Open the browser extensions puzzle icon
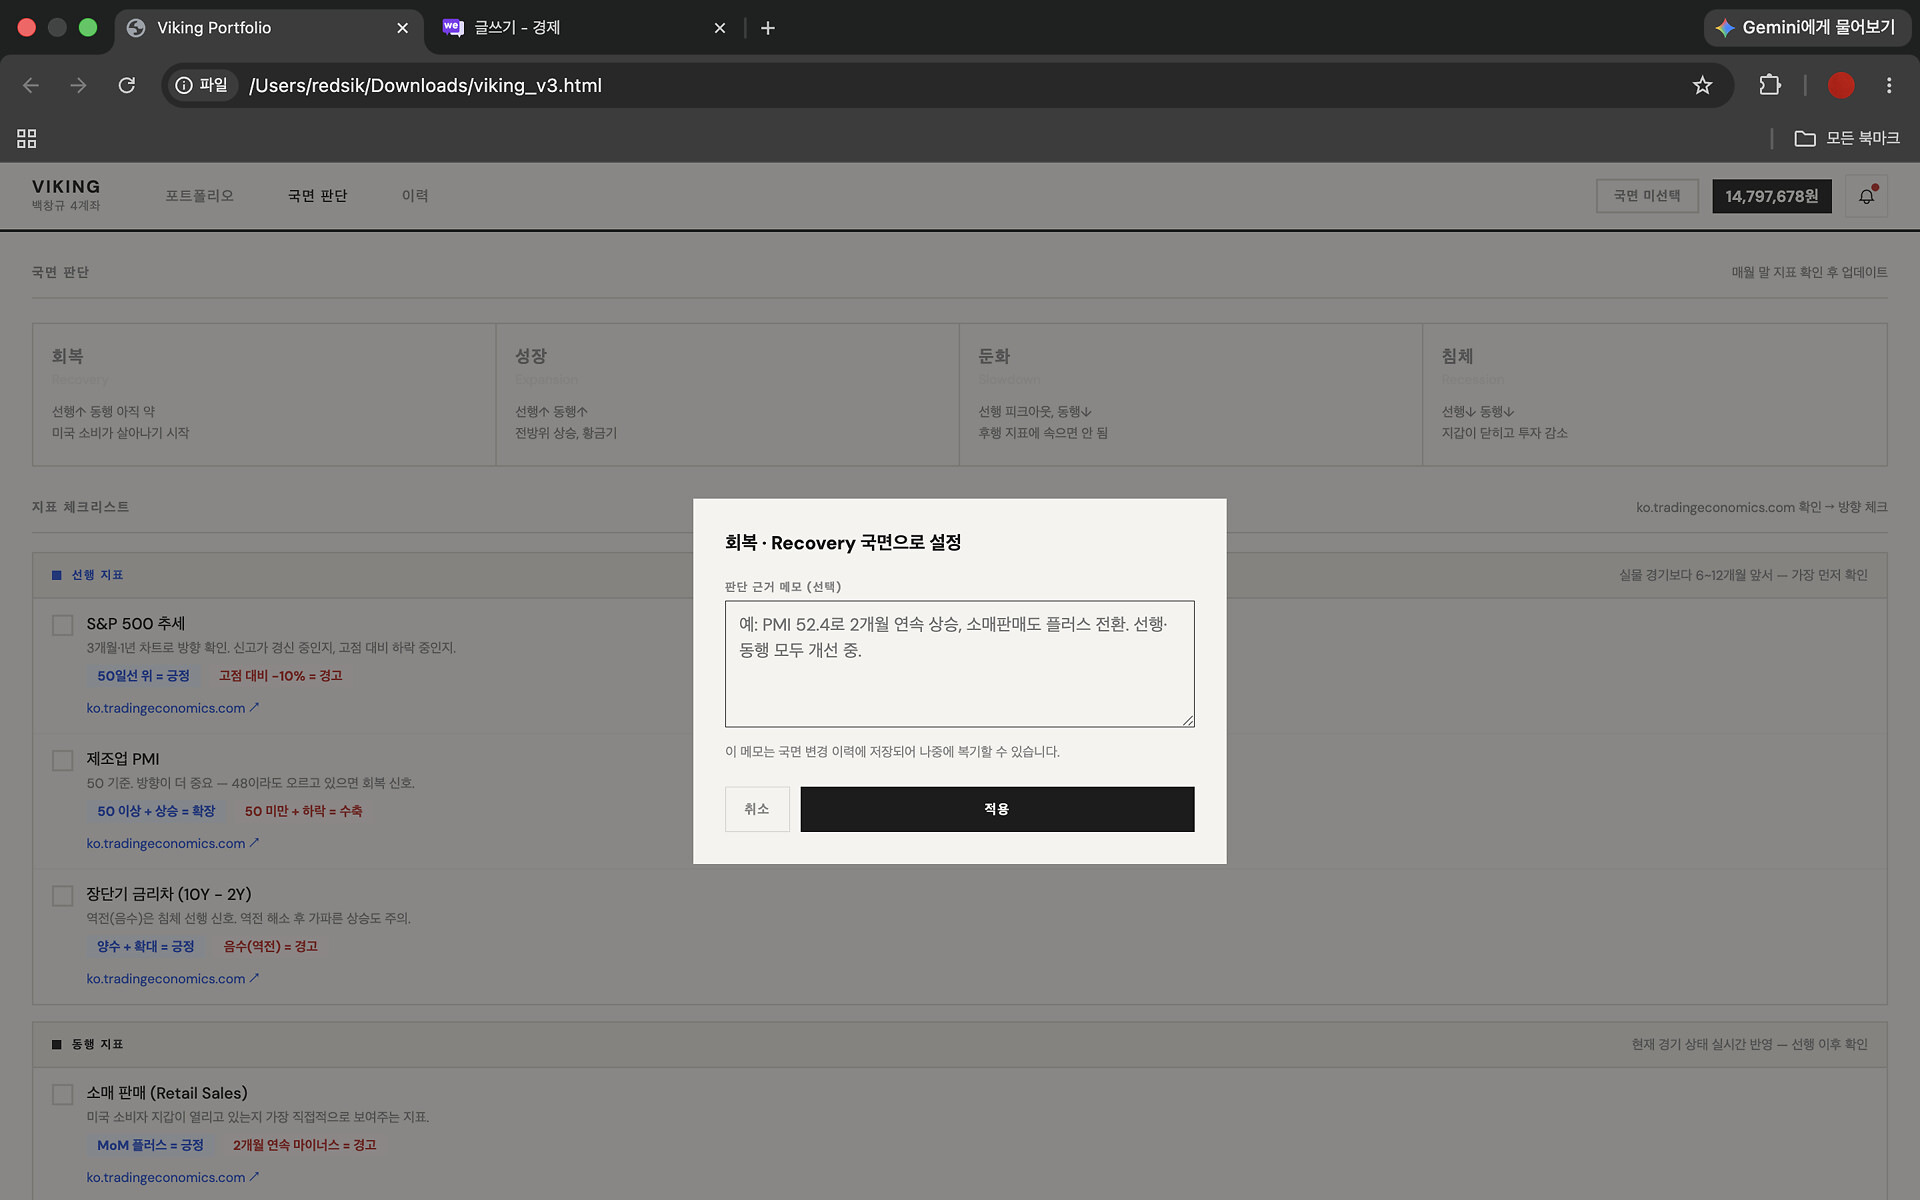 tap(1770, 85)
